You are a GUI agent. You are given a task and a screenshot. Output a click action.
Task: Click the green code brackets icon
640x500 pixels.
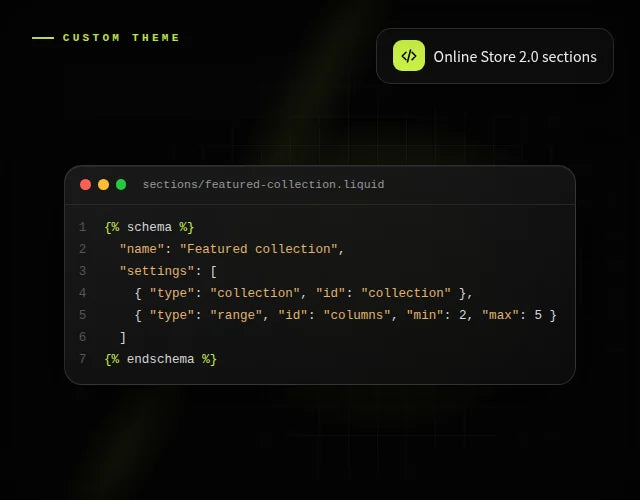409,56
